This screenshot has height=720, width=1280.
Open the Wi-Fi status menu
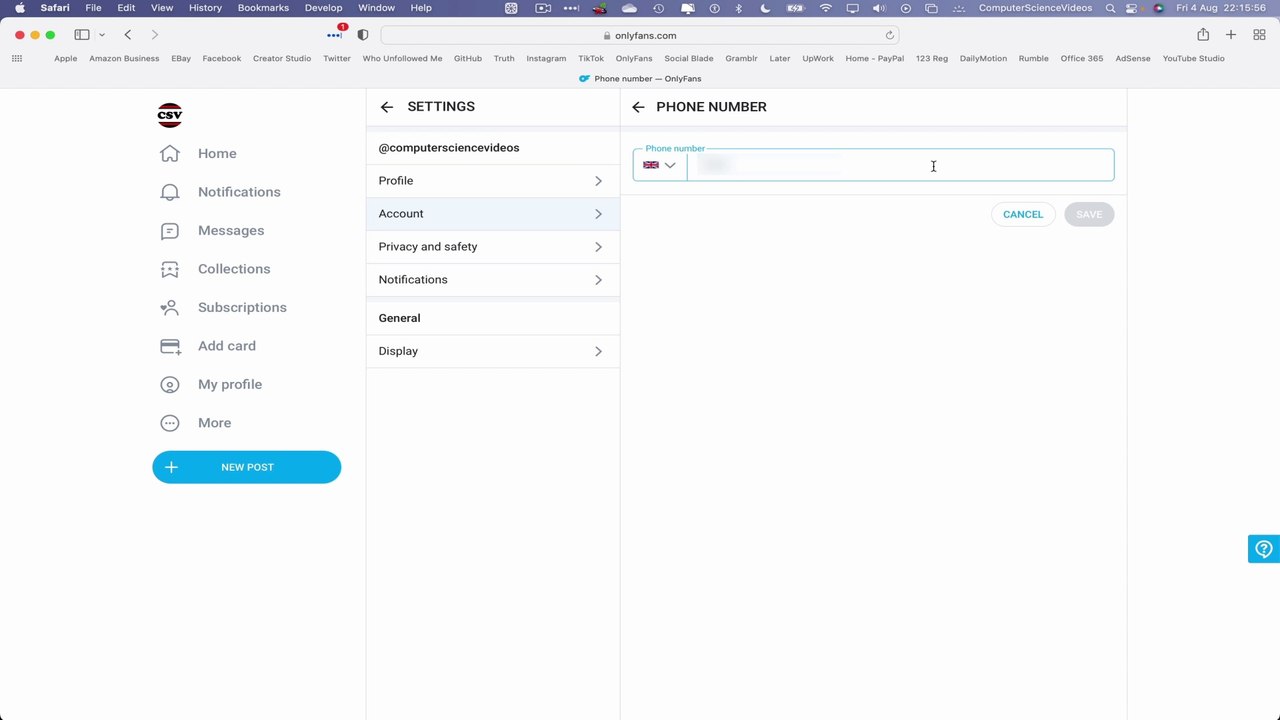[825, 8]
